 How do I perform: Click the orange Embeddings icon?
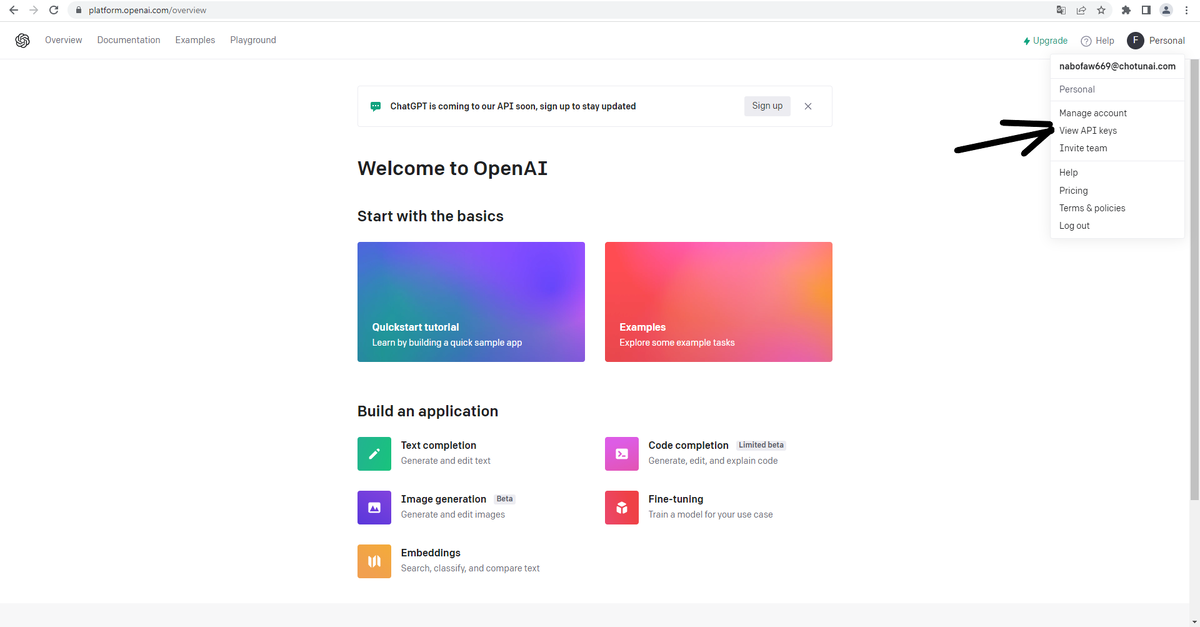pyautogui.click(x=374, y=561)
